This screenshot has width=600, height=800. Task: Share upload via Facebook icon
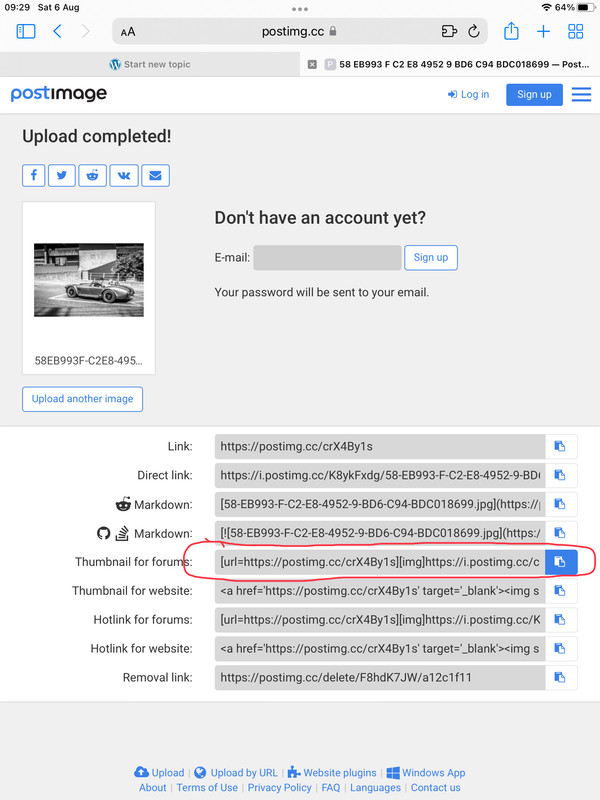coord(34,176)
